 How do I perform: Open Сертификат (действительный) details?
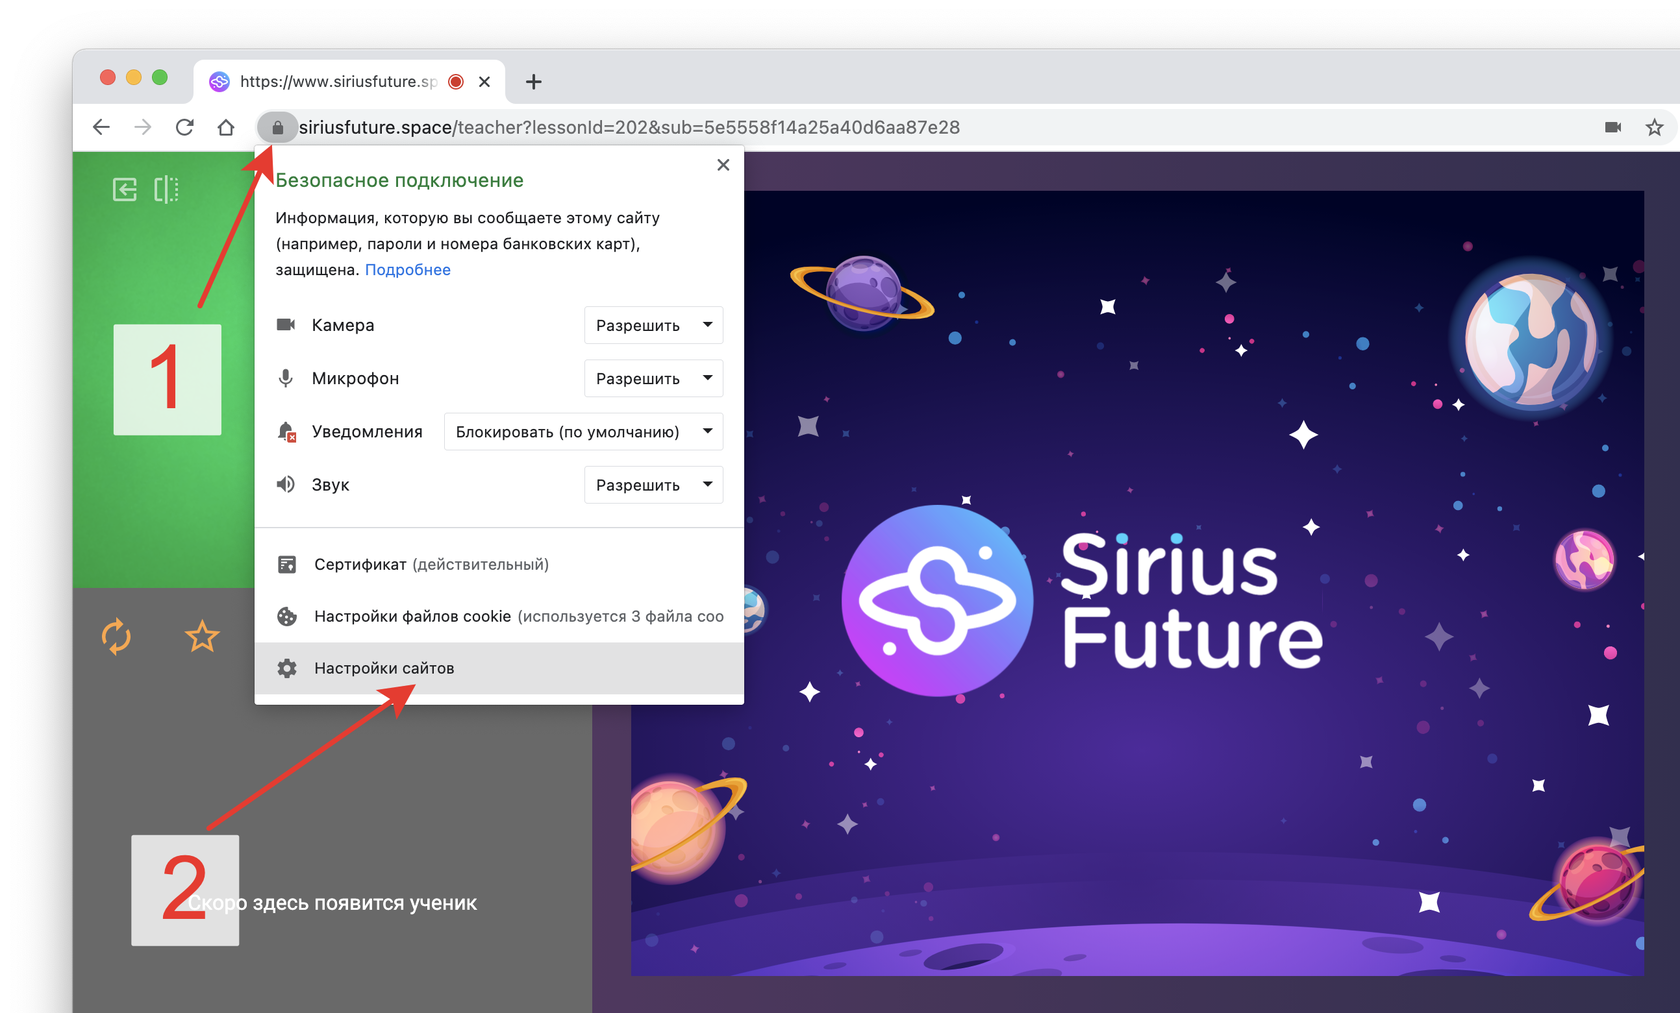(x=499, y=564)
